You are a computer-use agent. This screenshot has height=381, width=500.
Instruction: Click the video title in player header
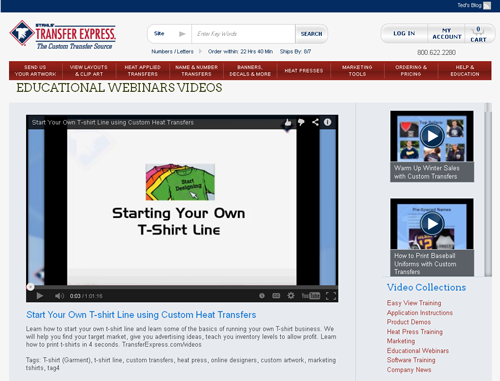coord(113,122)
